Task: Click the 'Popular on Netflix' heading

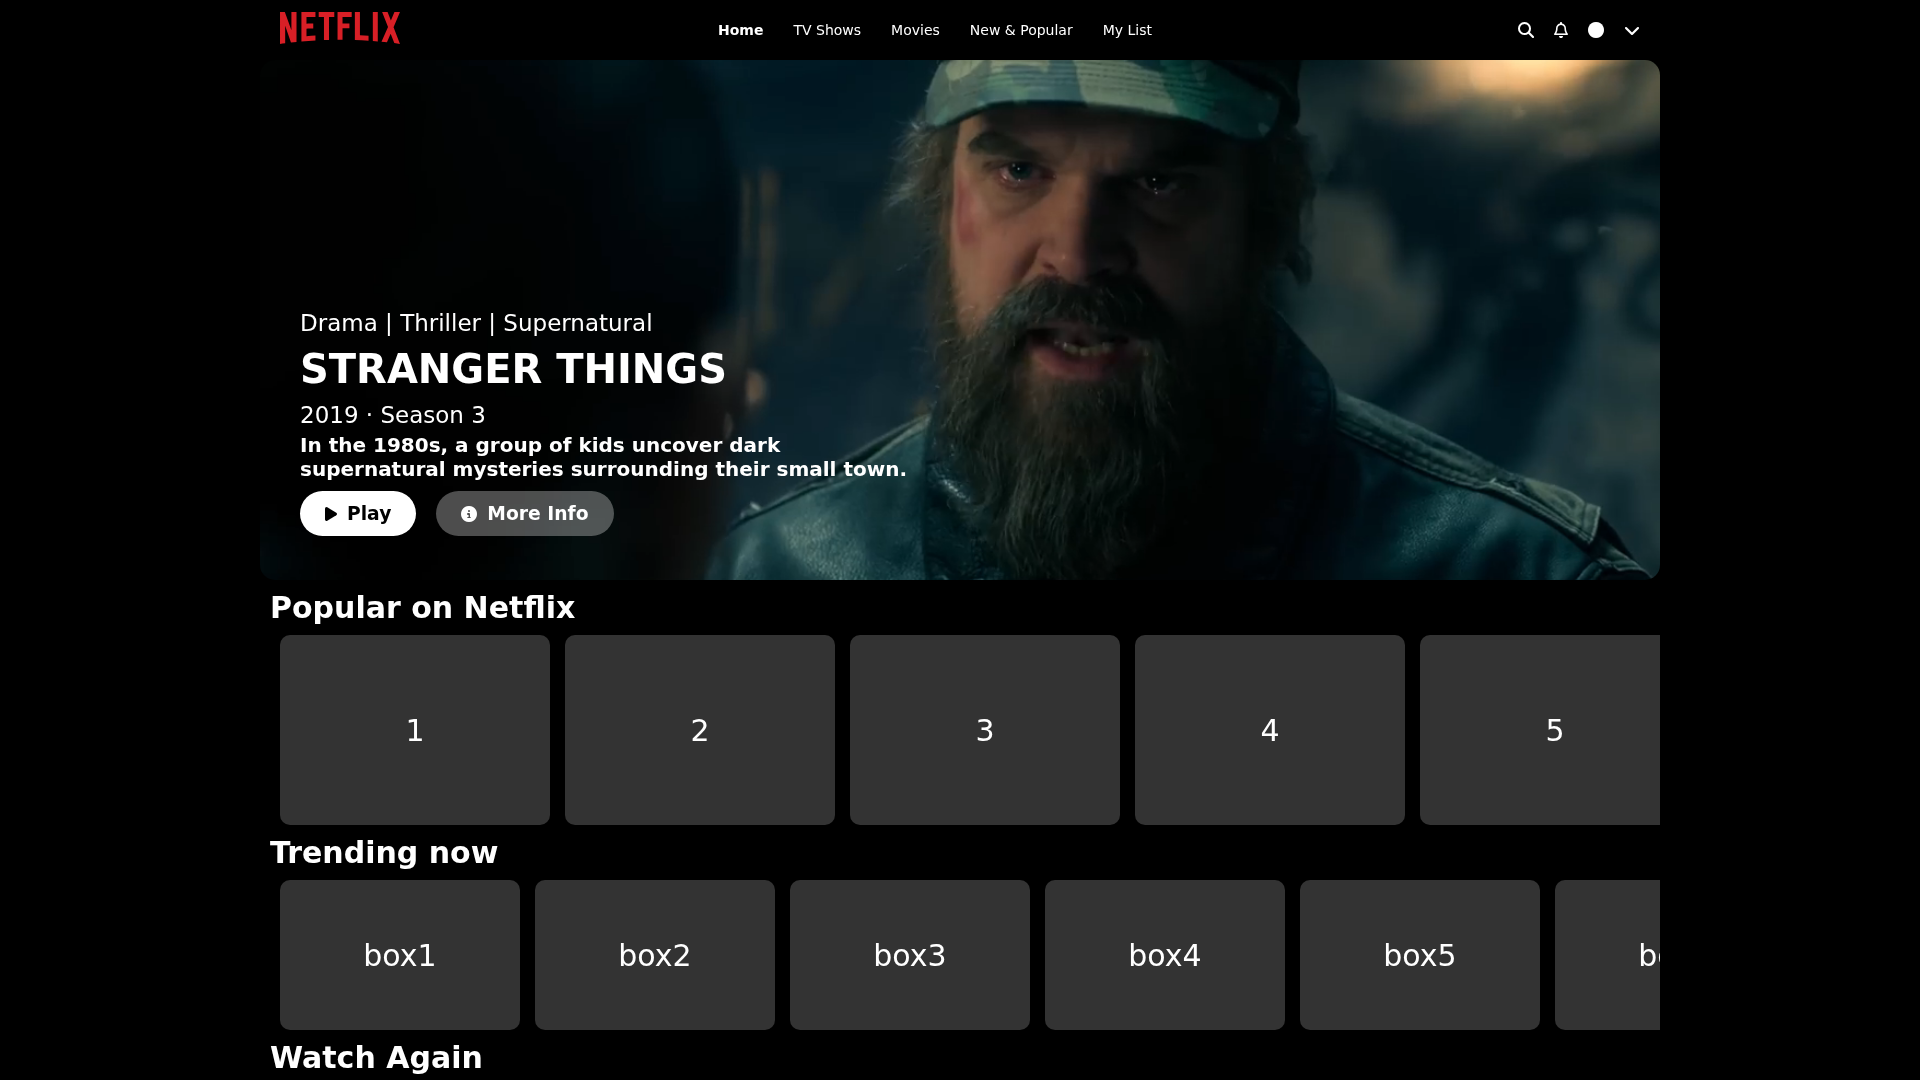Action: coord(422,607)
